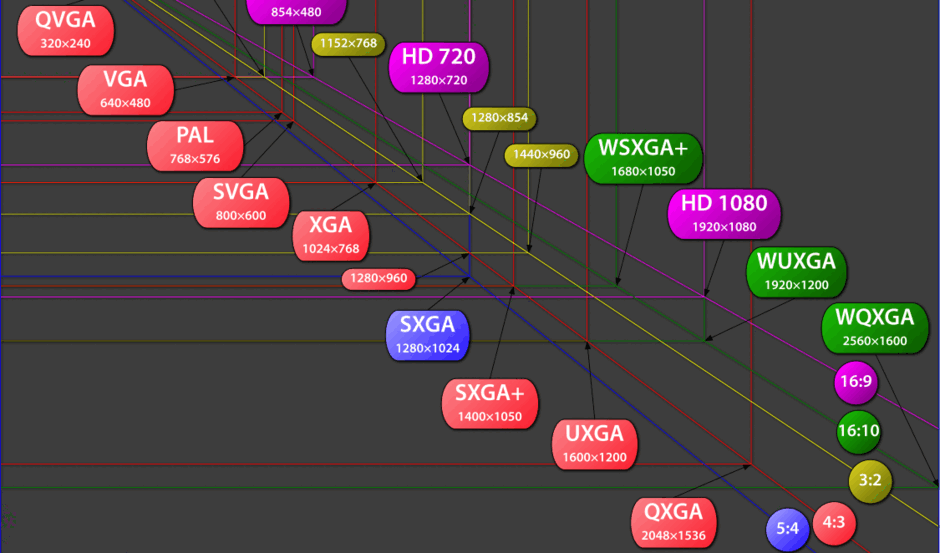Click the 16:10 green ratio circle

(858, 431)
